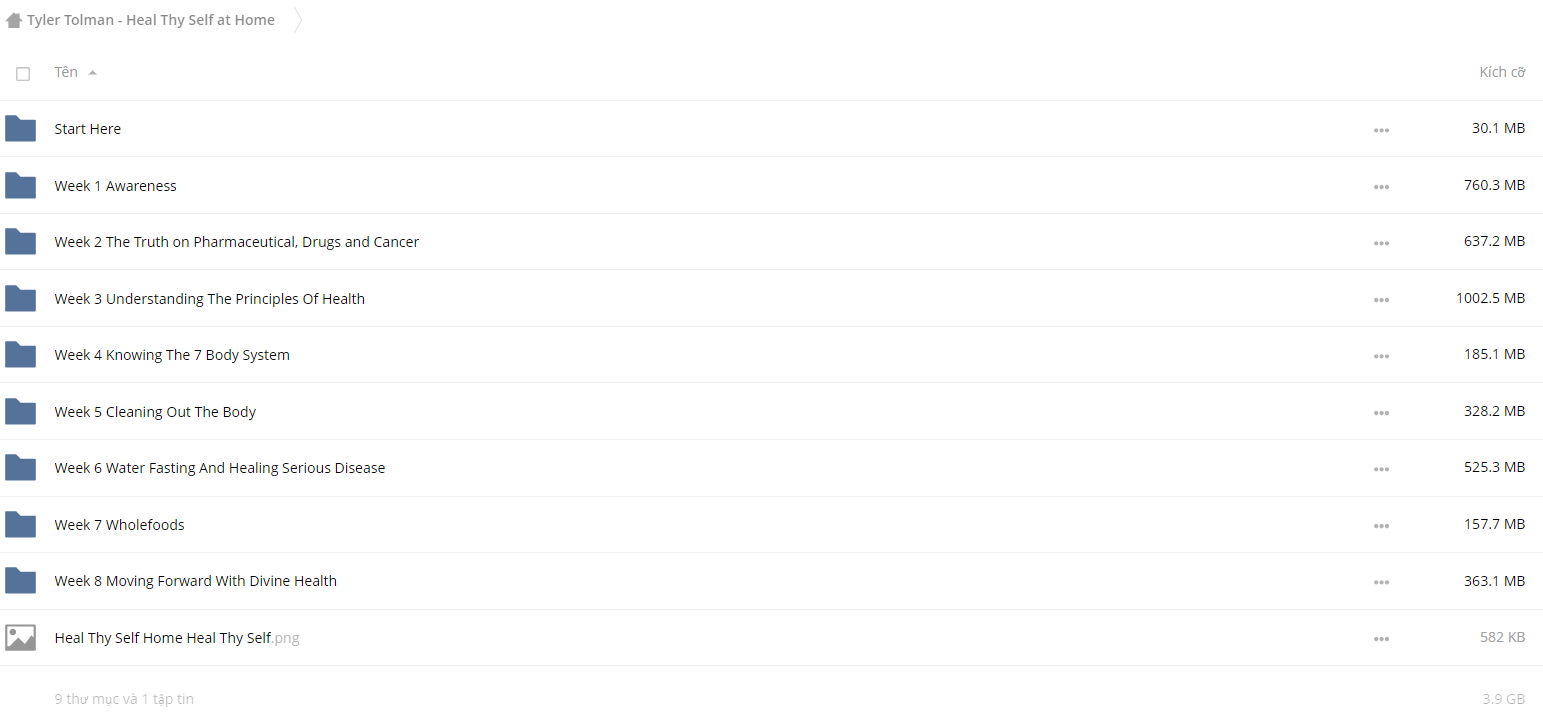This screenshot has height=719, width=1543.
Task: Click the Week 4 Knowing The 7 Body System folder icon
Action: [x=20, y=355]
